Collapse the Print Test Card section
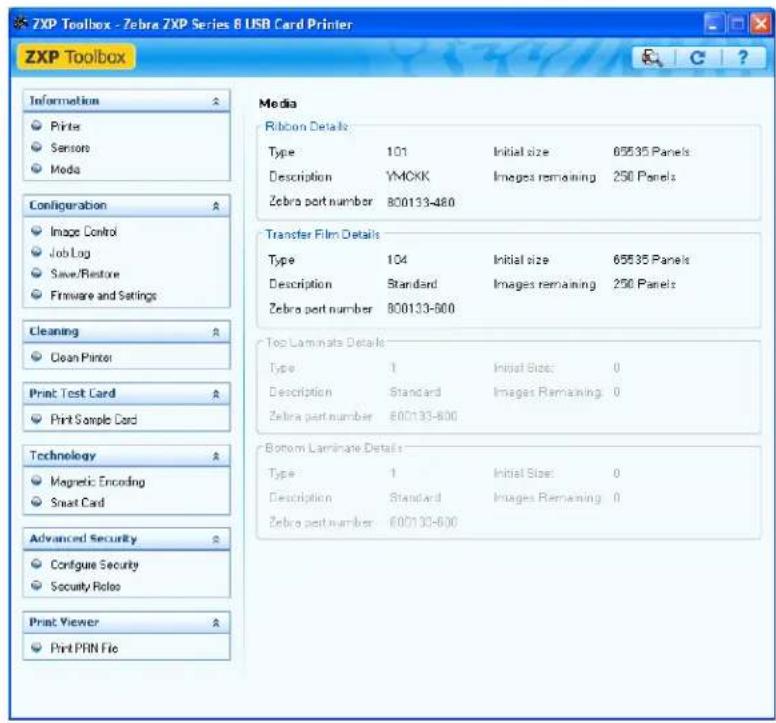This screenshot has width=776, height=723. (x=216, y=394)
